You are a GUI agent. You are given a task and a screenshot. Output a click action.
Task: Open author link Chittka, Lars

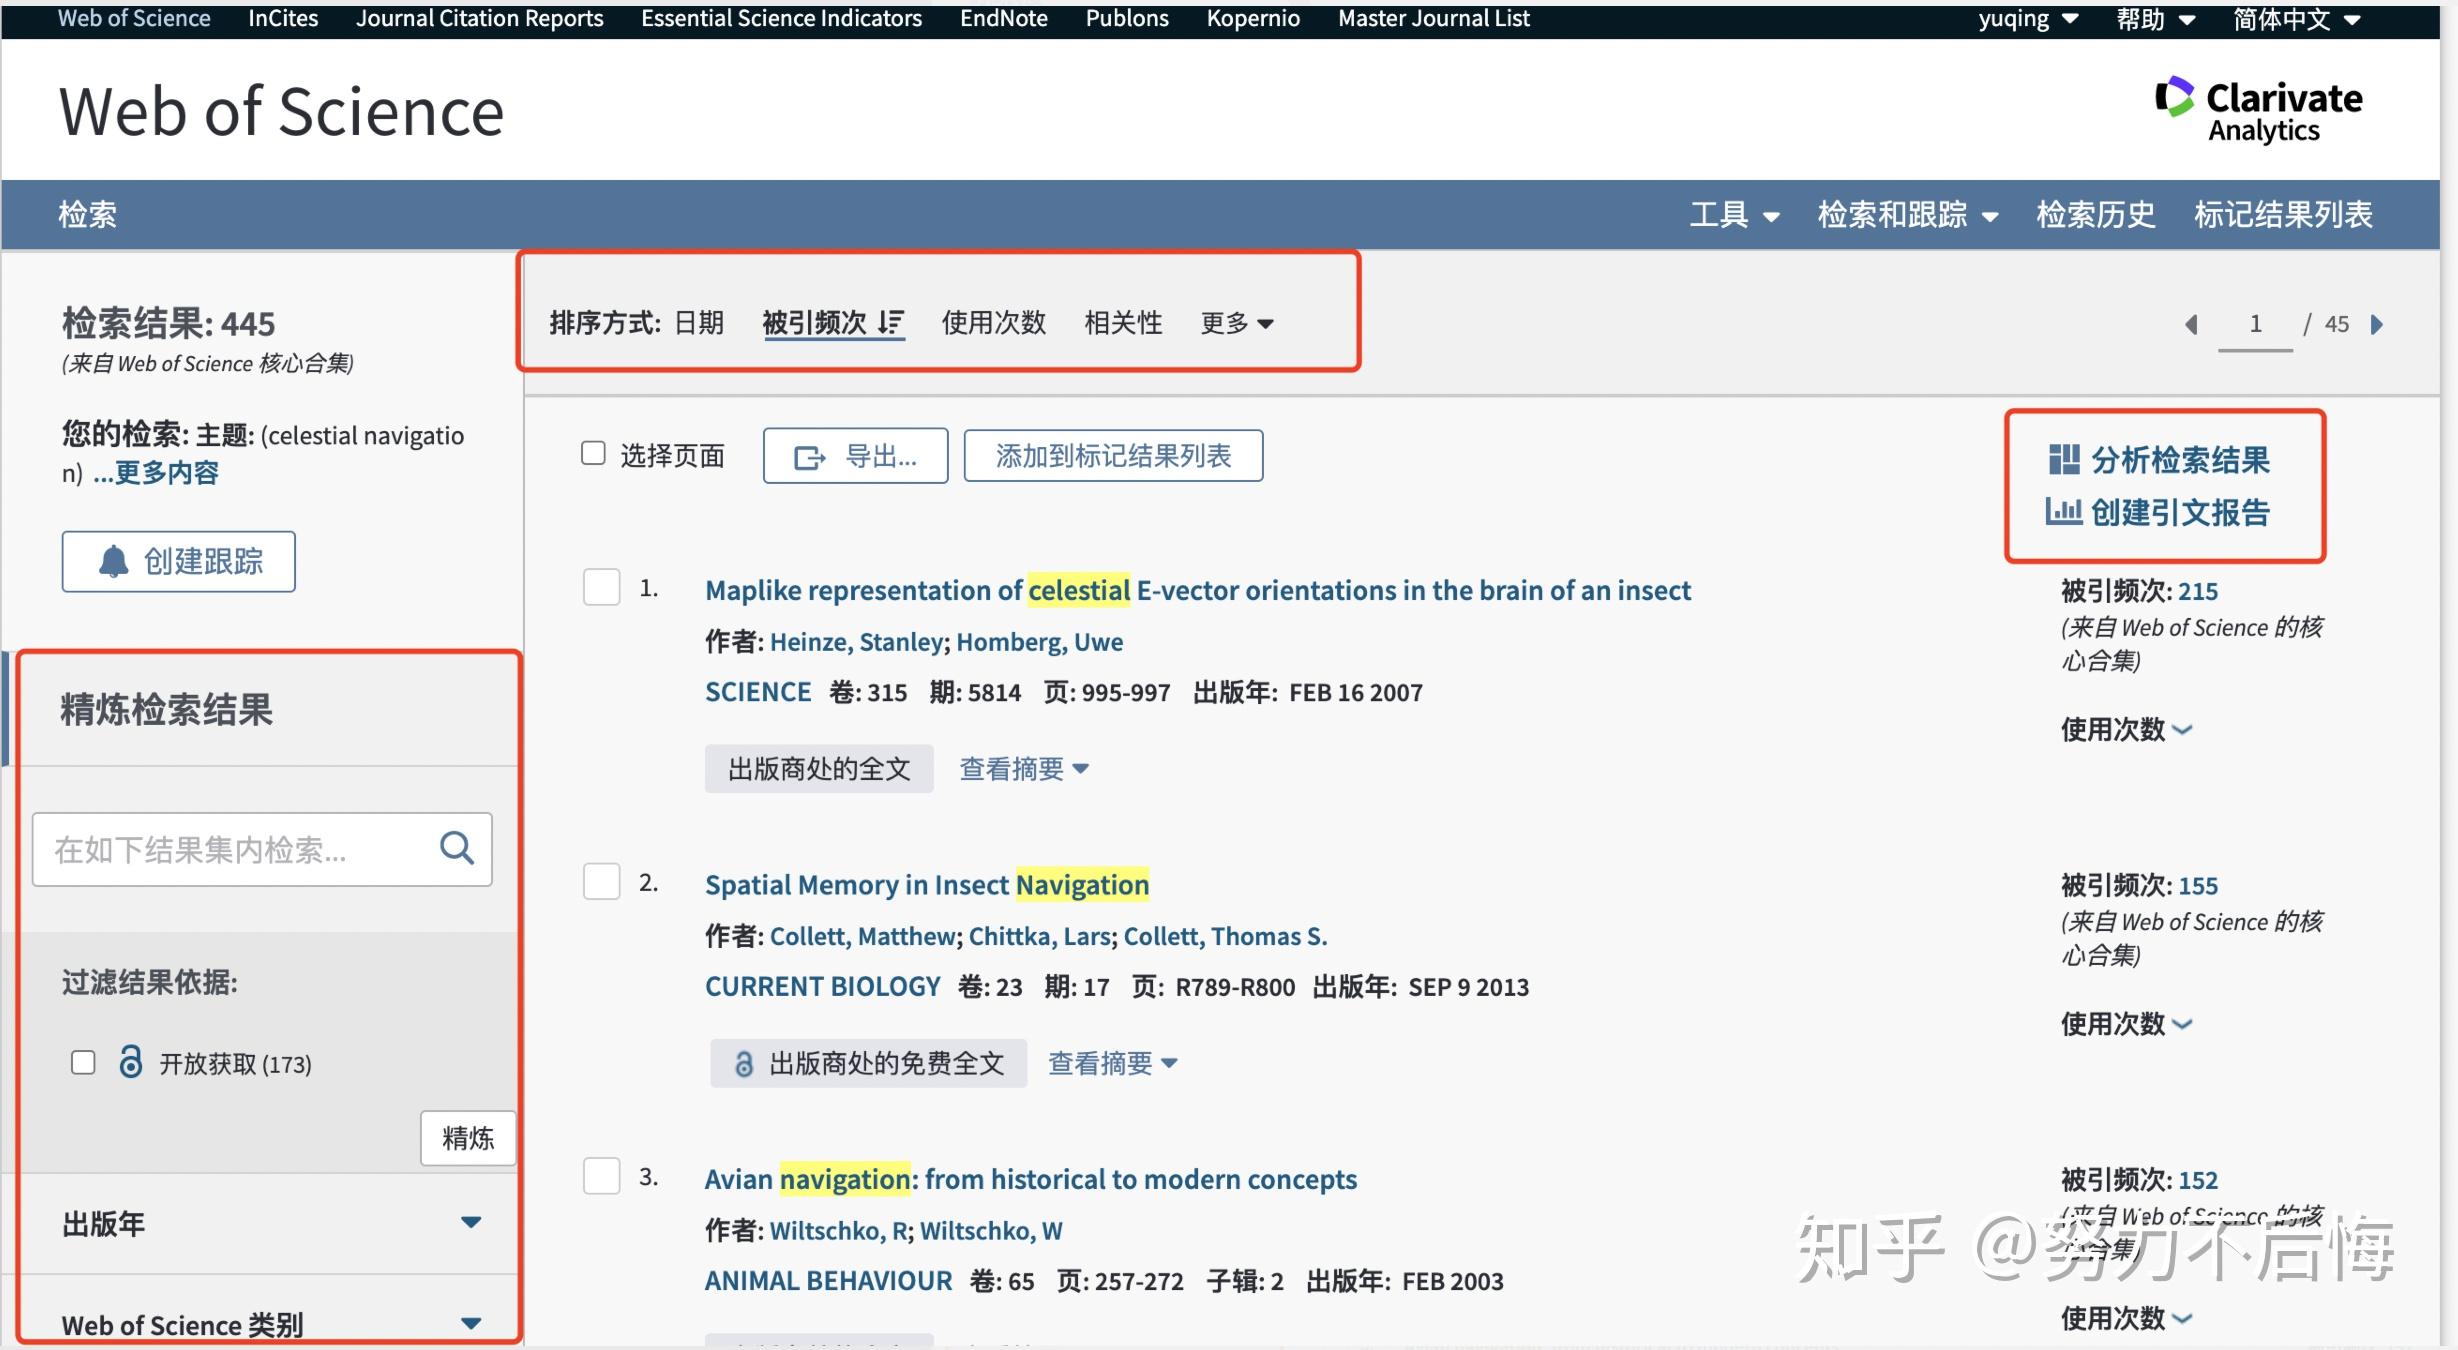click(x=1040, y=936)
